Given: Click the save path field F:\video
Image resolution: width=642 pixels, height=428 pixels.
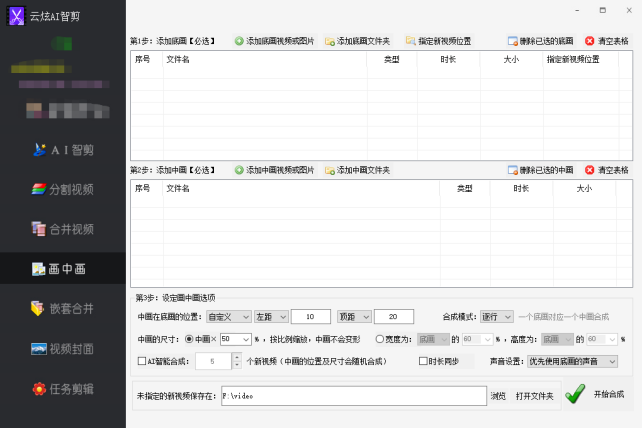Looking at the screenshot, I should [354, 396].
